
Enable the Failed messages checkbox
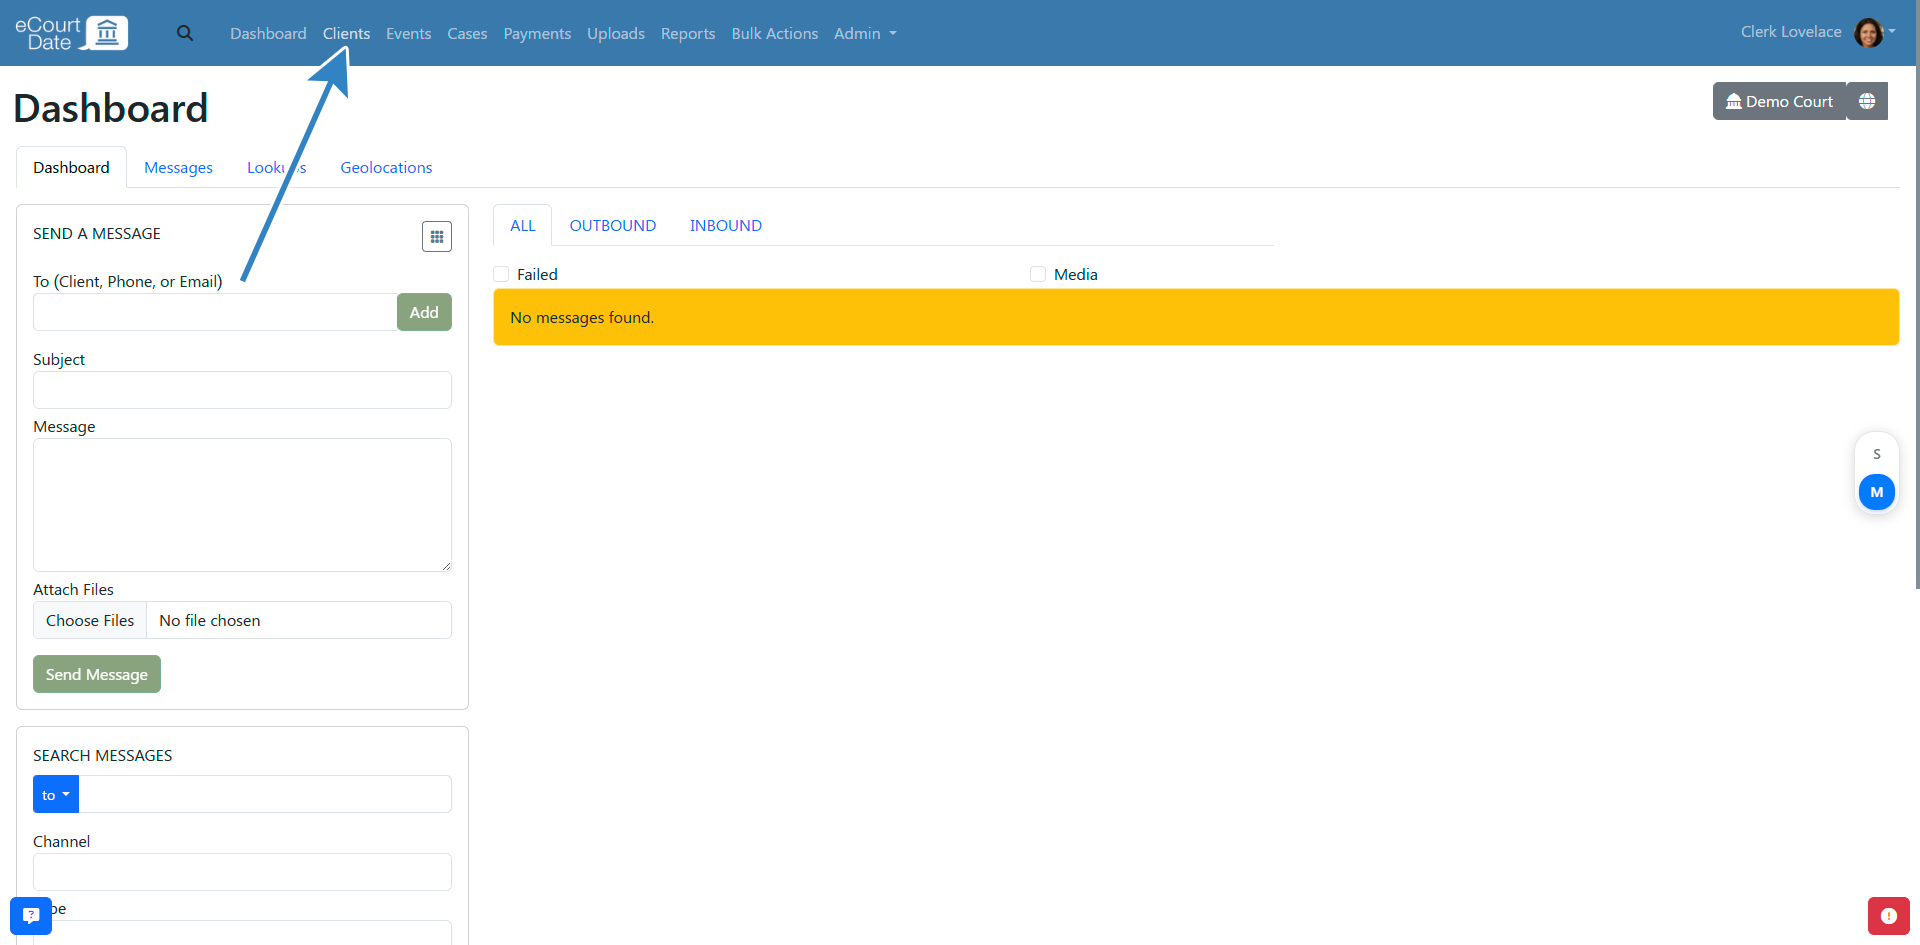(x=502, y=274)
